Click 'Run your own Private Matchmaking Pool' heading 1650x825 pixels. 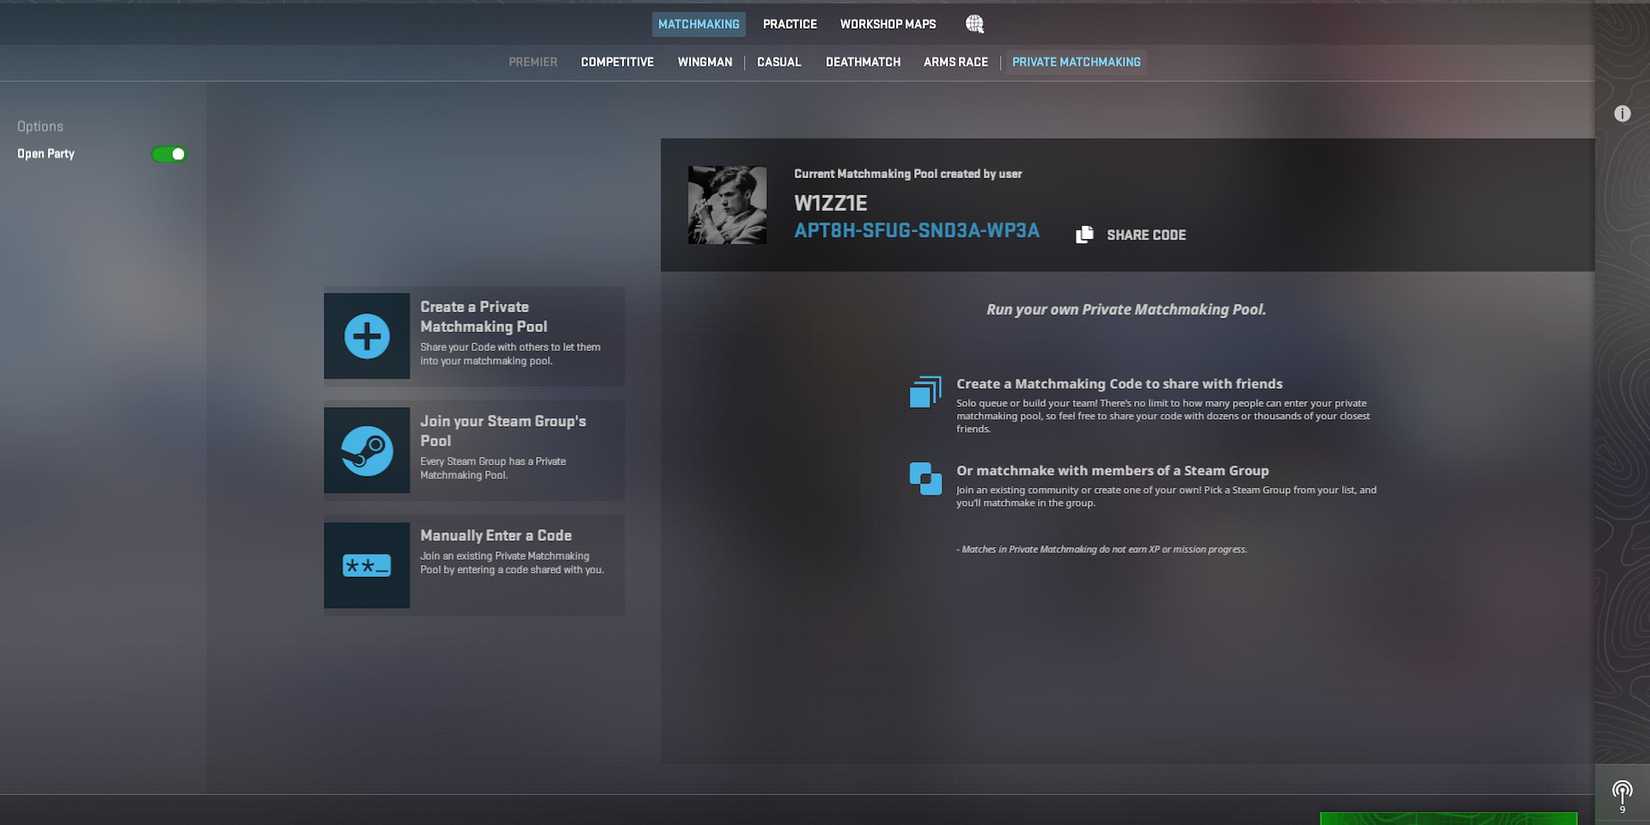1126,310
